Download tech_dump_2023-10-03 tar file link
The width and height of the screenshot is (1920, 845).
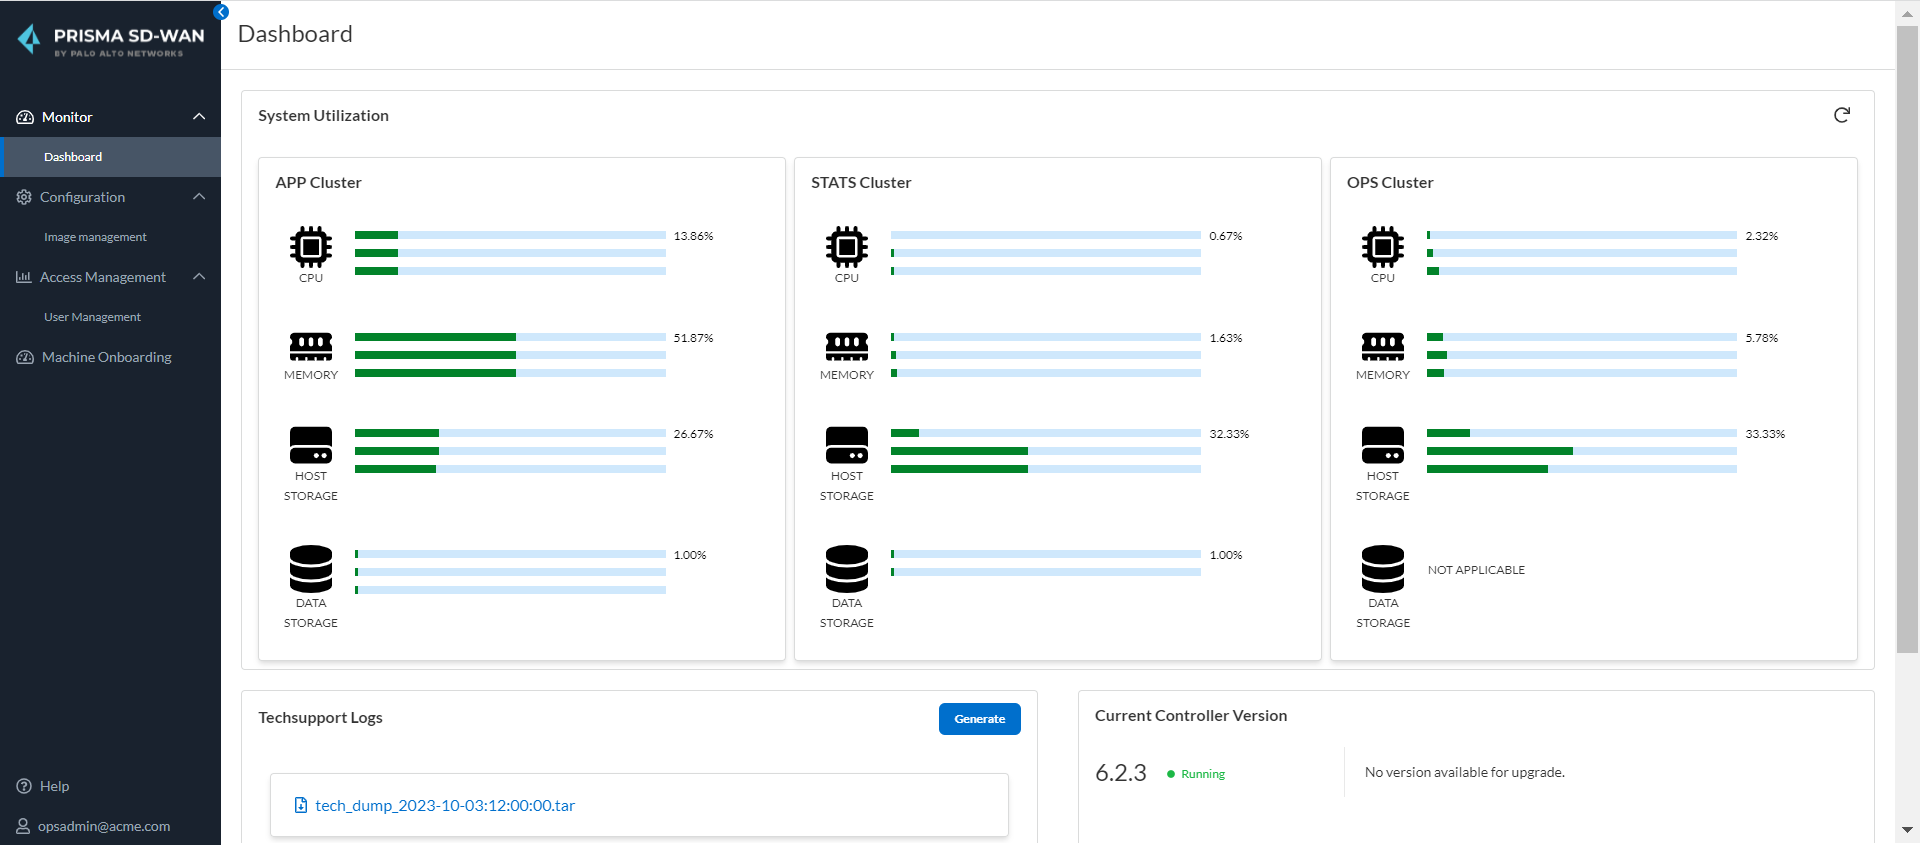tap(444, 805)
